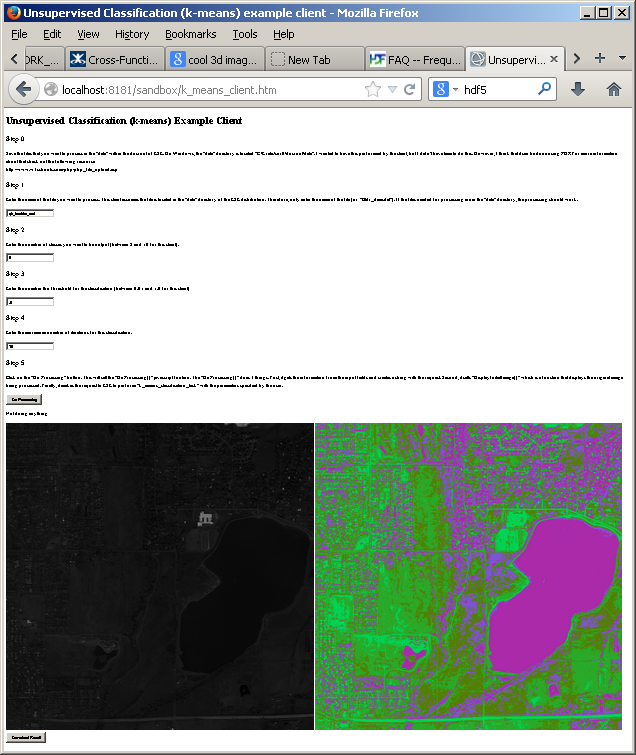Click the Do Processing button
This screenshot has height=755, width=636.
tap(24, 400)
